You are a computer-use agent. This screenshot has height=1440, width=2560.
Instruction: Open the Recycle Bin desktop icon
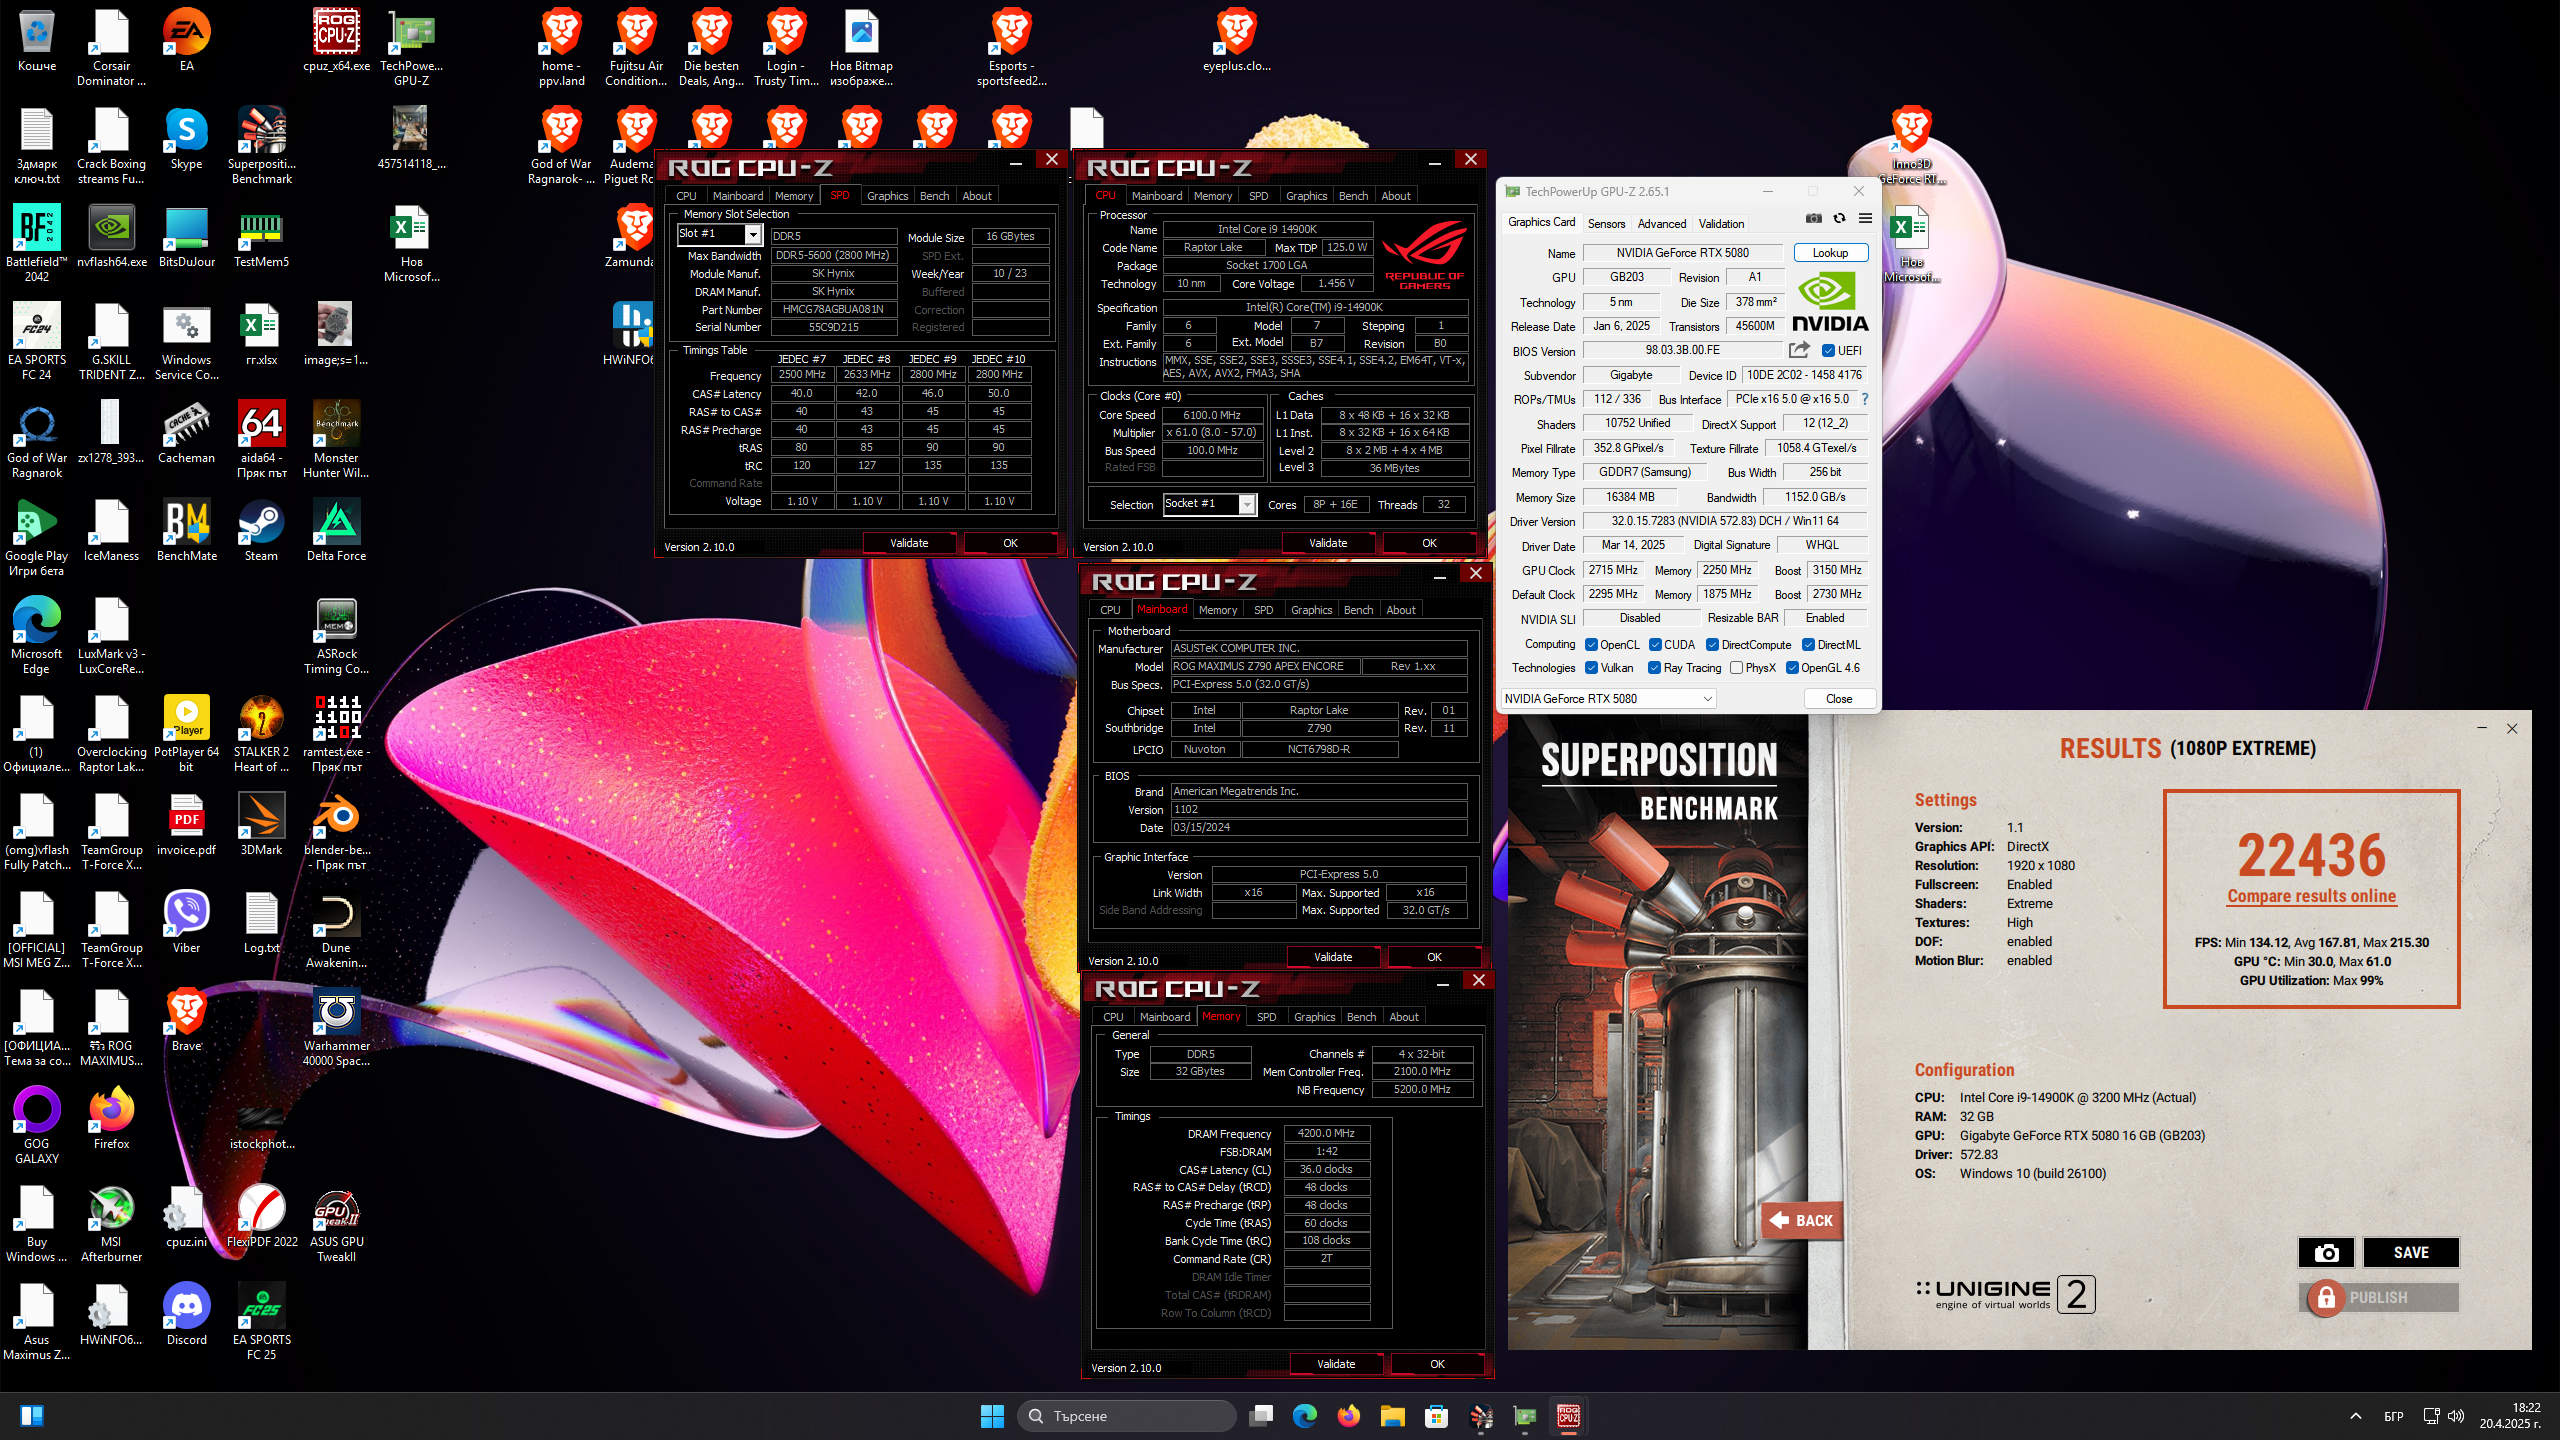point(36,42)
